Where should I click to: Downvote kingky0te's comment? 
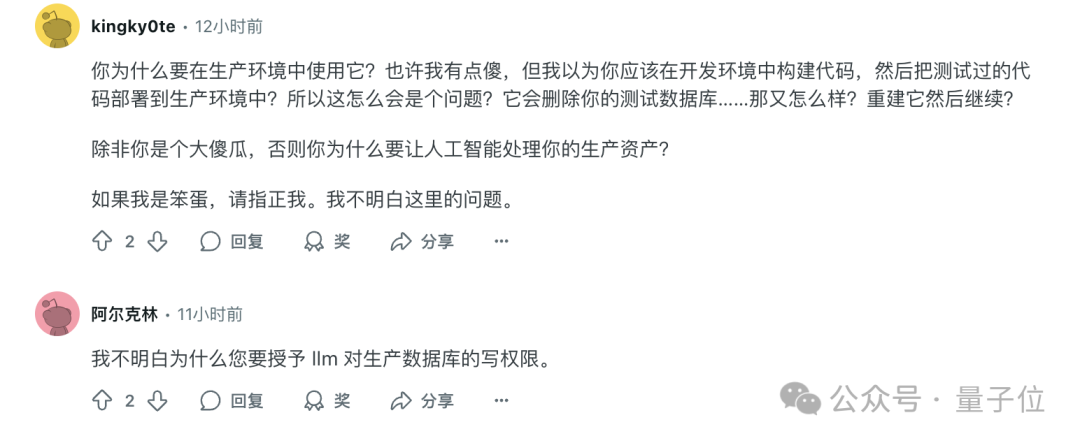(x=157, y=241)
